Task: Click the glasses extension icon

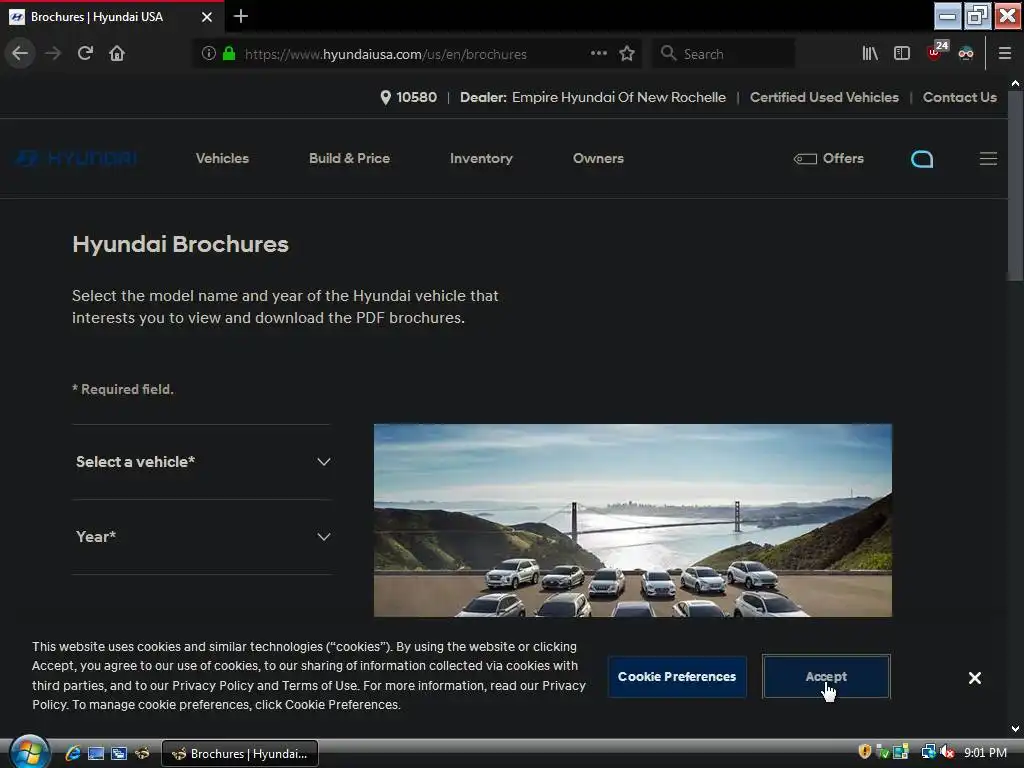Action: point(966,54)
